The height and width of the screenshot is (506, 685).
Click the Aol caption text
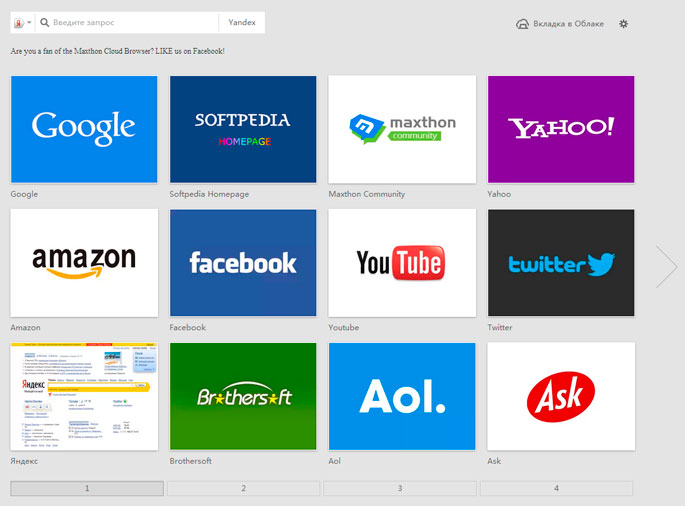[334, 461]
